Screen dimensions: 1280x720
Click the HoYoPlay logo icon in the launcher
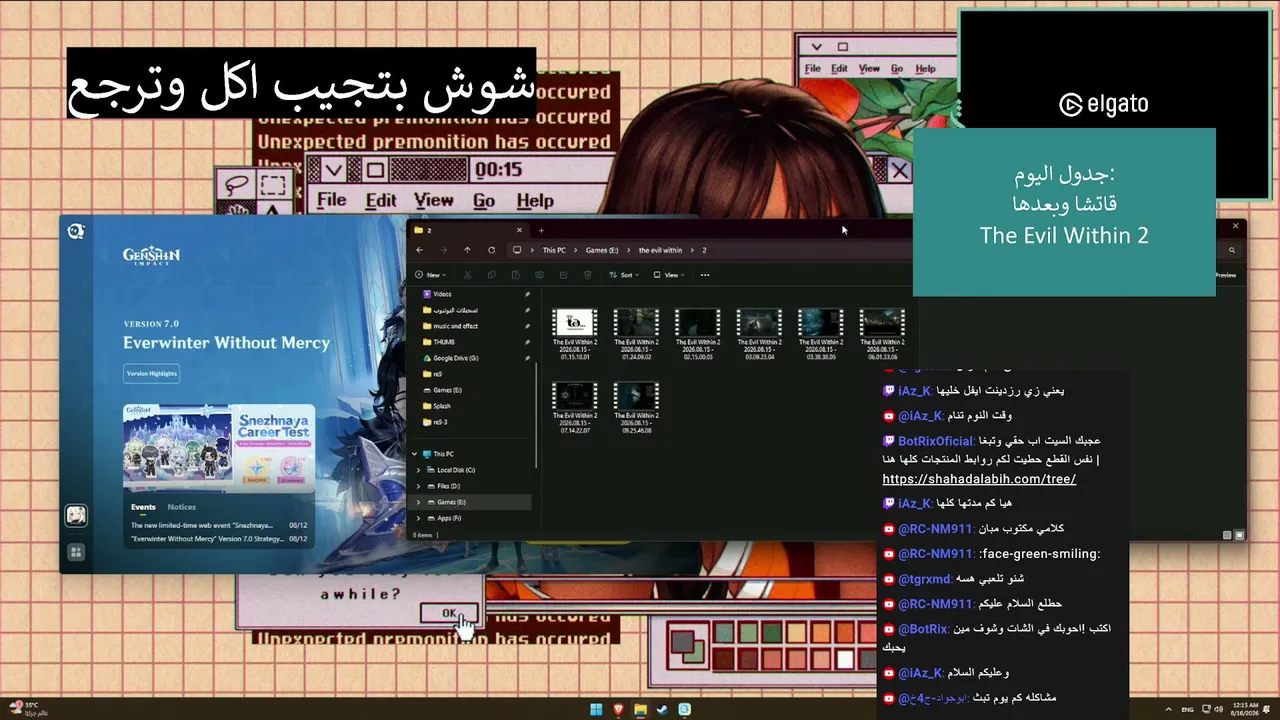(76, 232)
